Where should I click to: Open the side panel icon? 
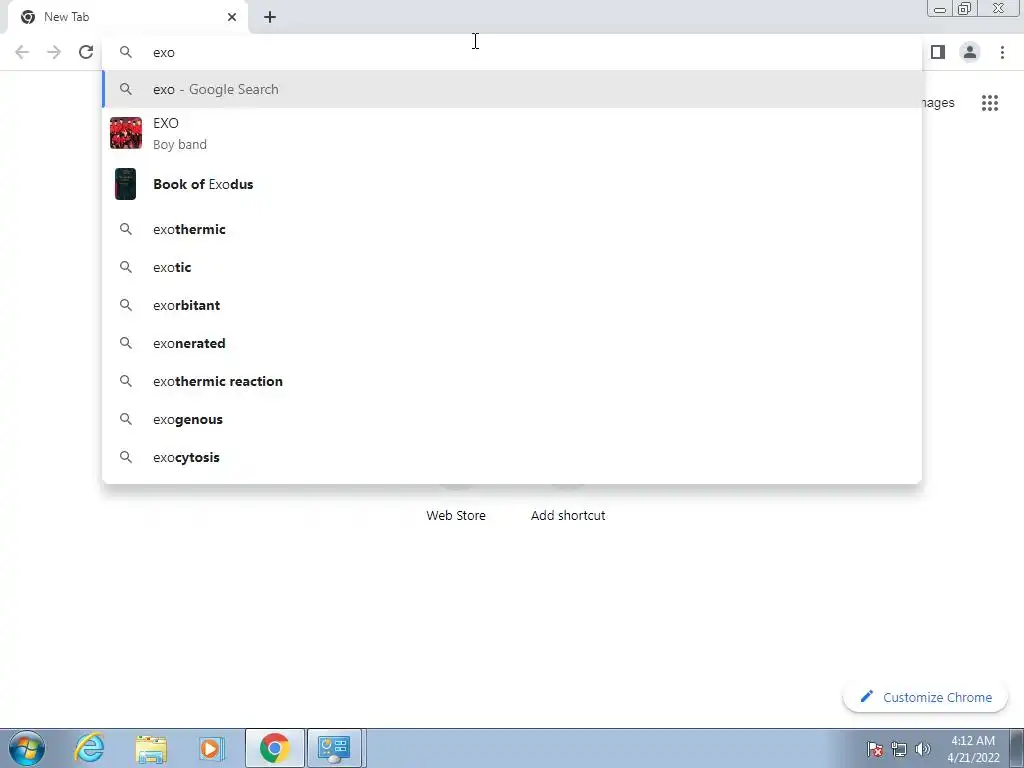pyautogui.click(x=938, y=52)
